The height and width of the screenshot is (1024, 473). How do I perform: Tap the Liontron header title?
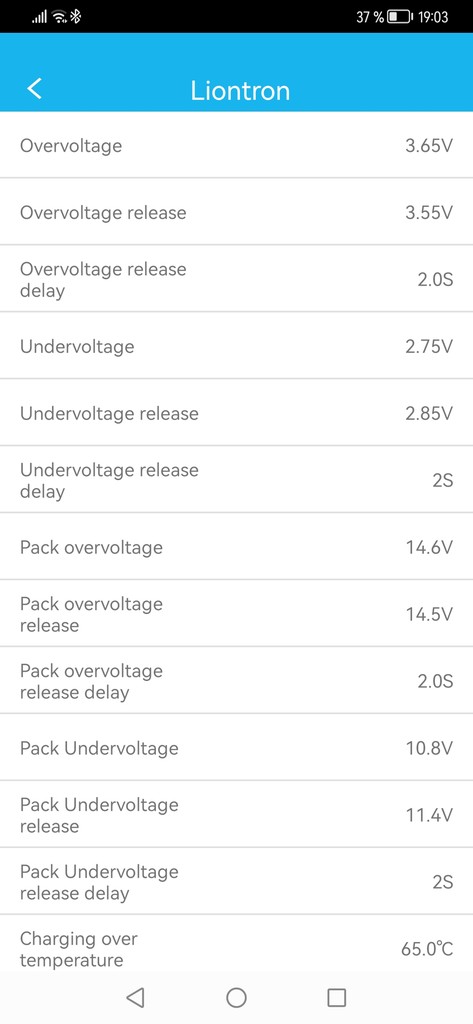[x=240, y=90]
